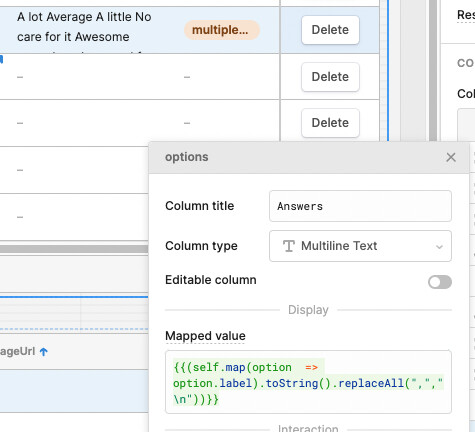Click the Mapped value label
This screenshot has width=475, height=432.
(205, 336)
